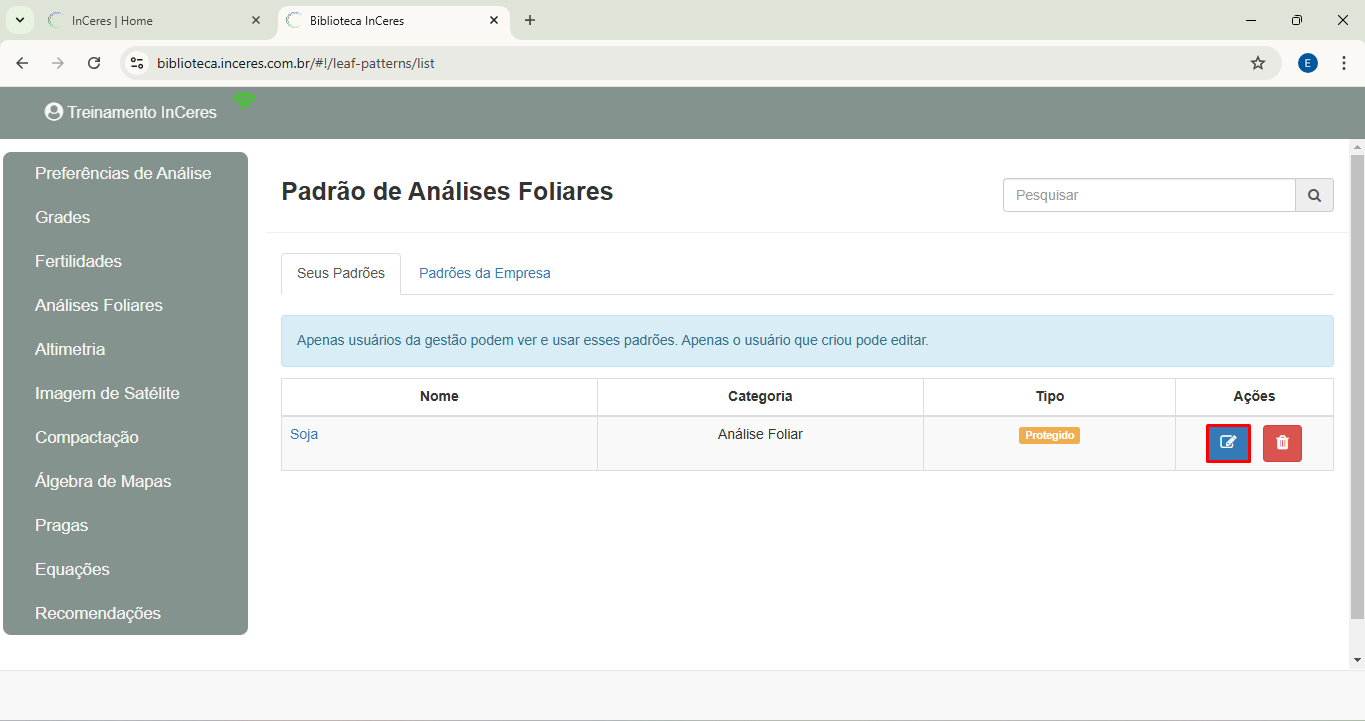Screen dimensions: 1365x721
Task: Click the Categoria column header
Action: 760,396
